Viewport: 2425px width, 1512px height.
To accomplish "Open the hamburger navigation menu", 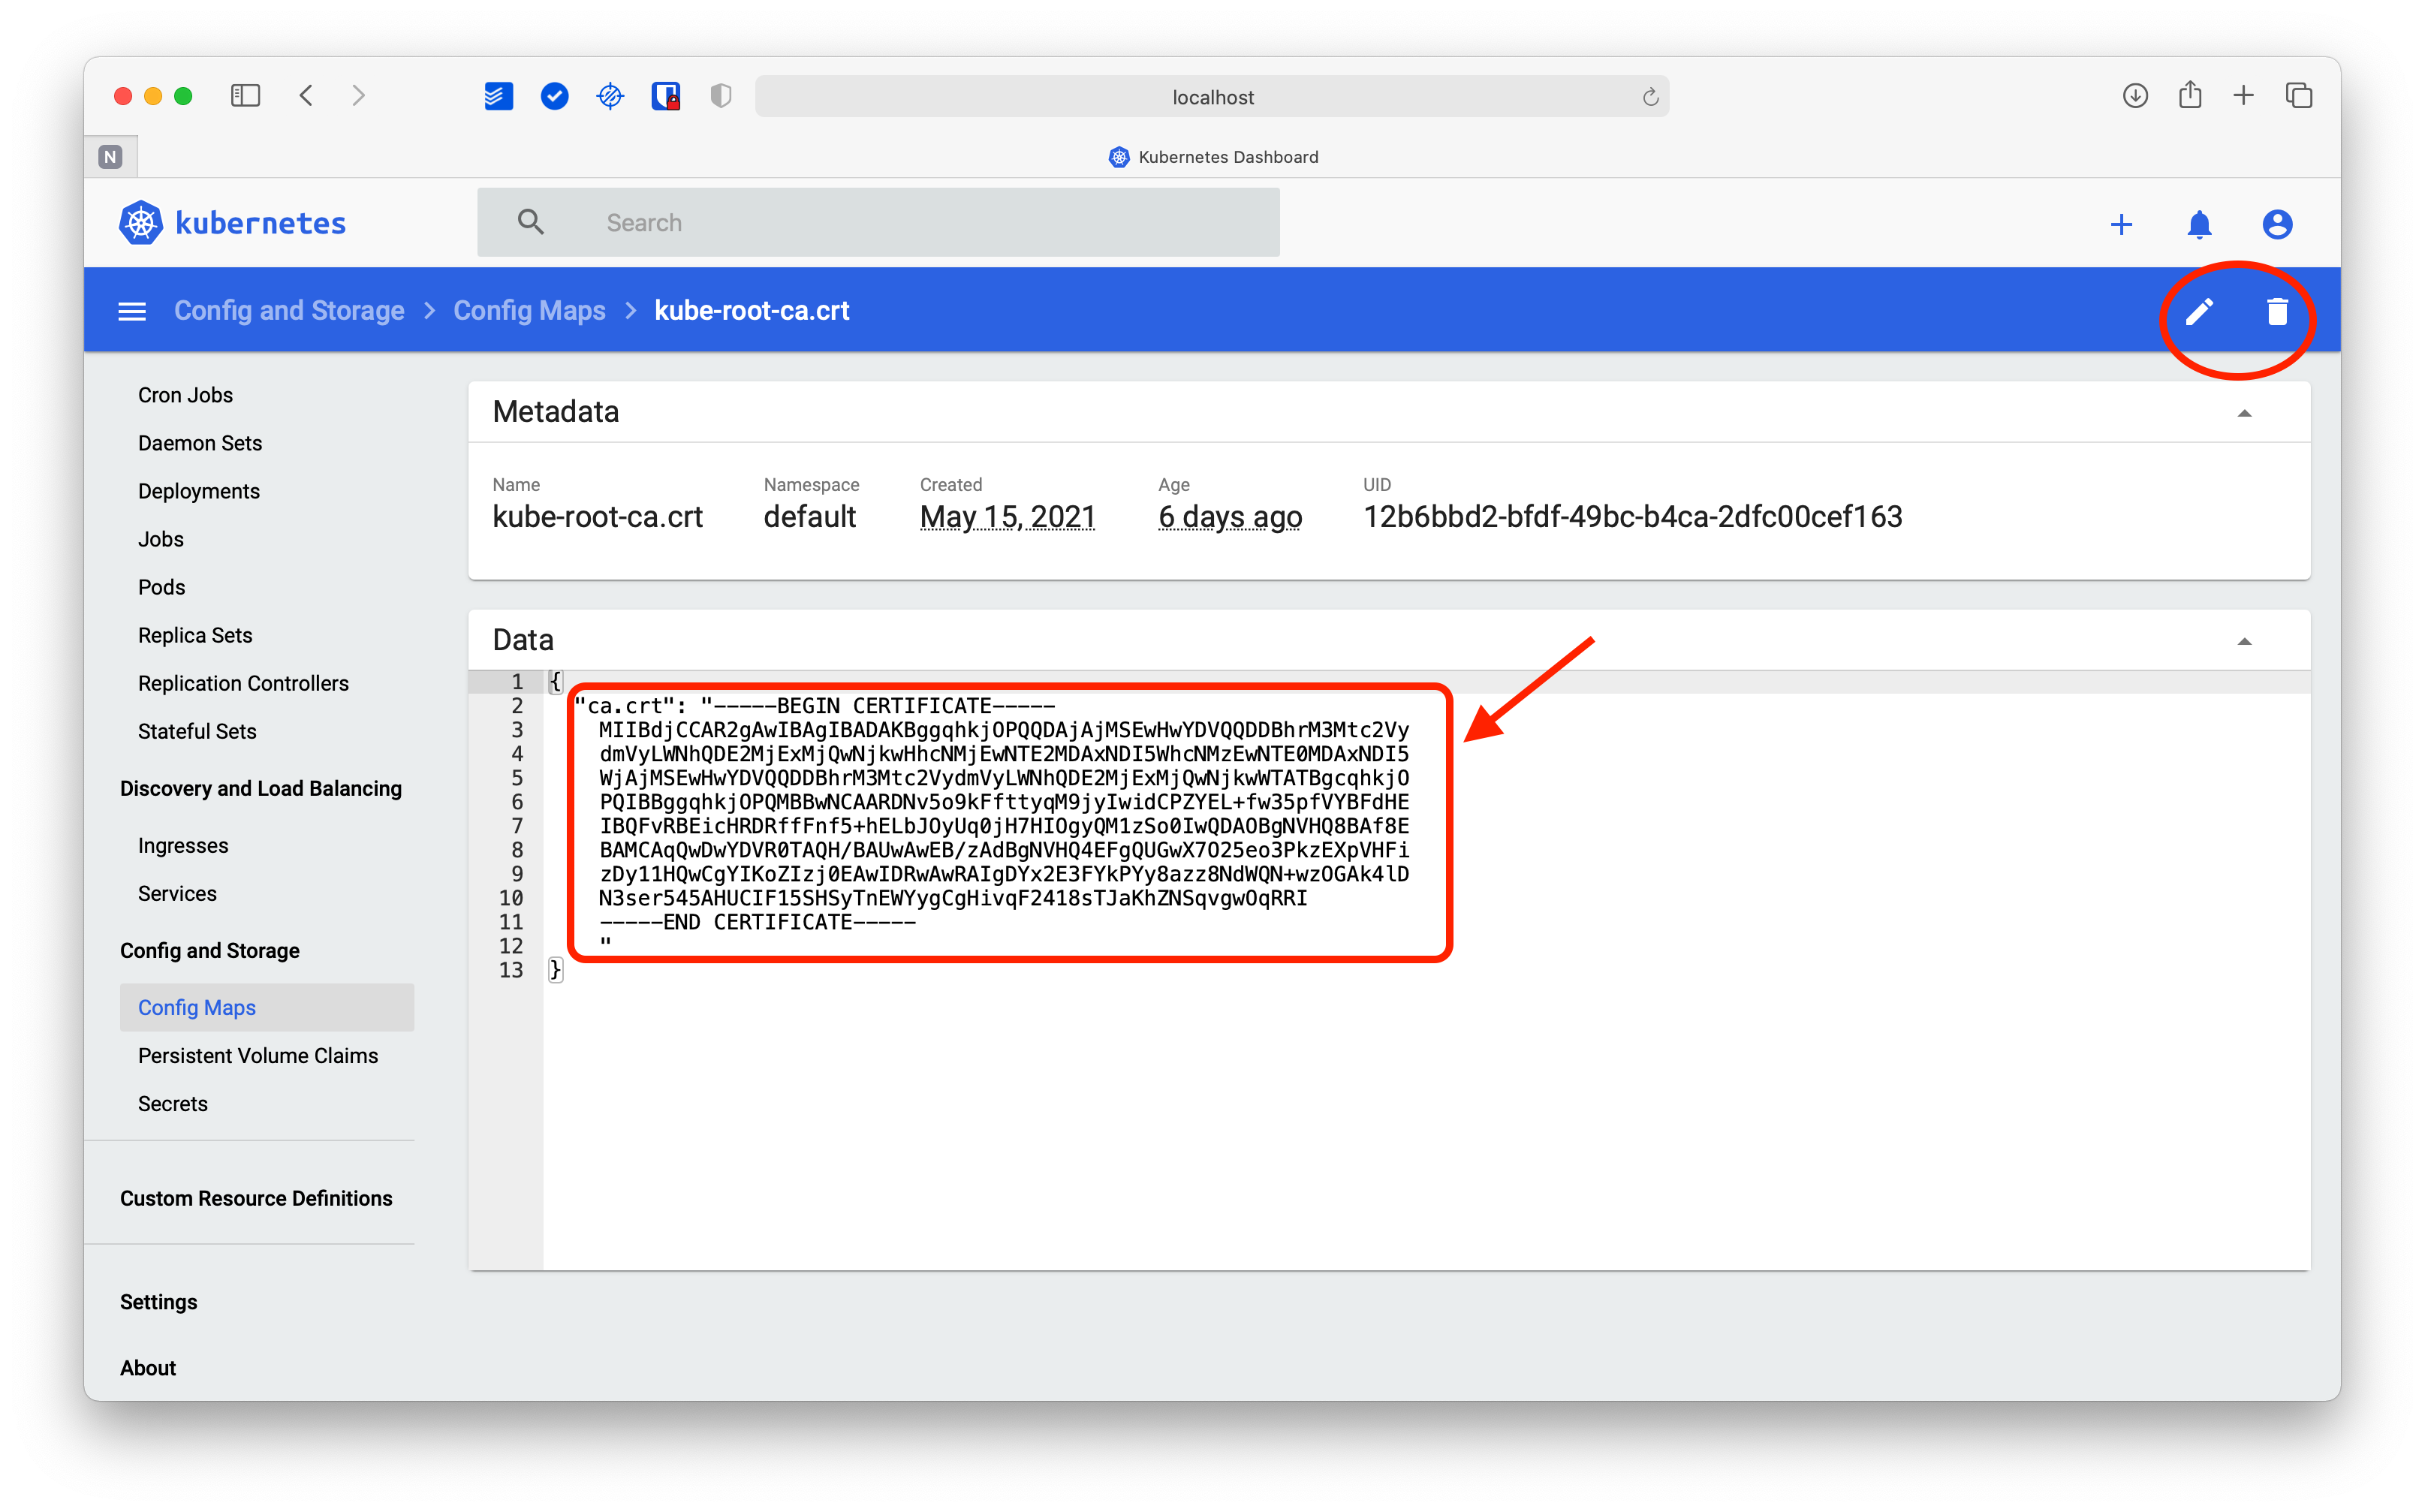I will tap(132, 312).
